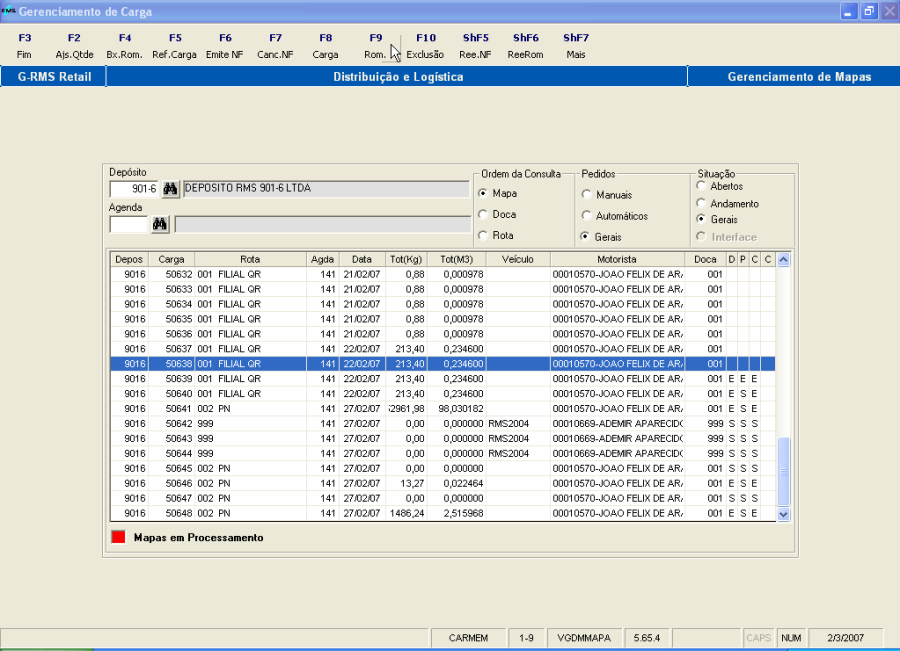Click the Data column header

(x=362, y=259)
